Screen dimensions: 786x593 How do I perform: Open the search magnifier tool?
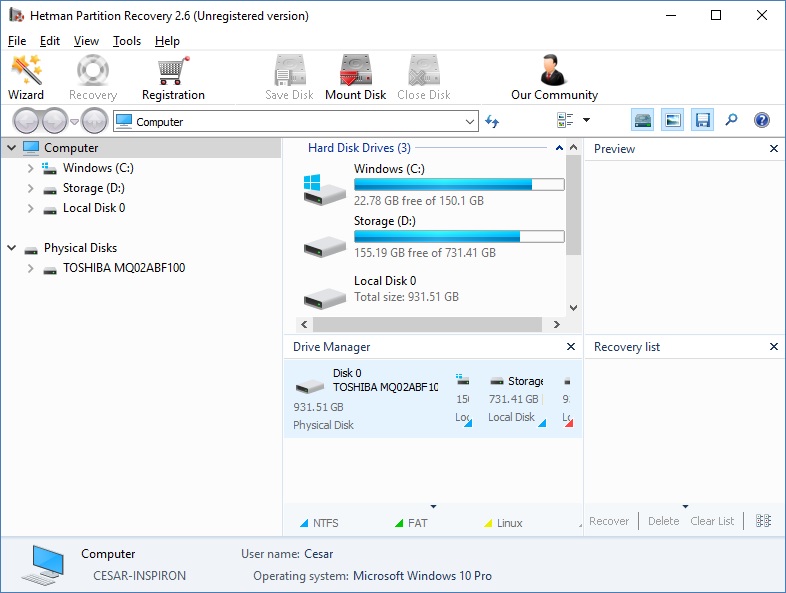(x=731, y=120)
